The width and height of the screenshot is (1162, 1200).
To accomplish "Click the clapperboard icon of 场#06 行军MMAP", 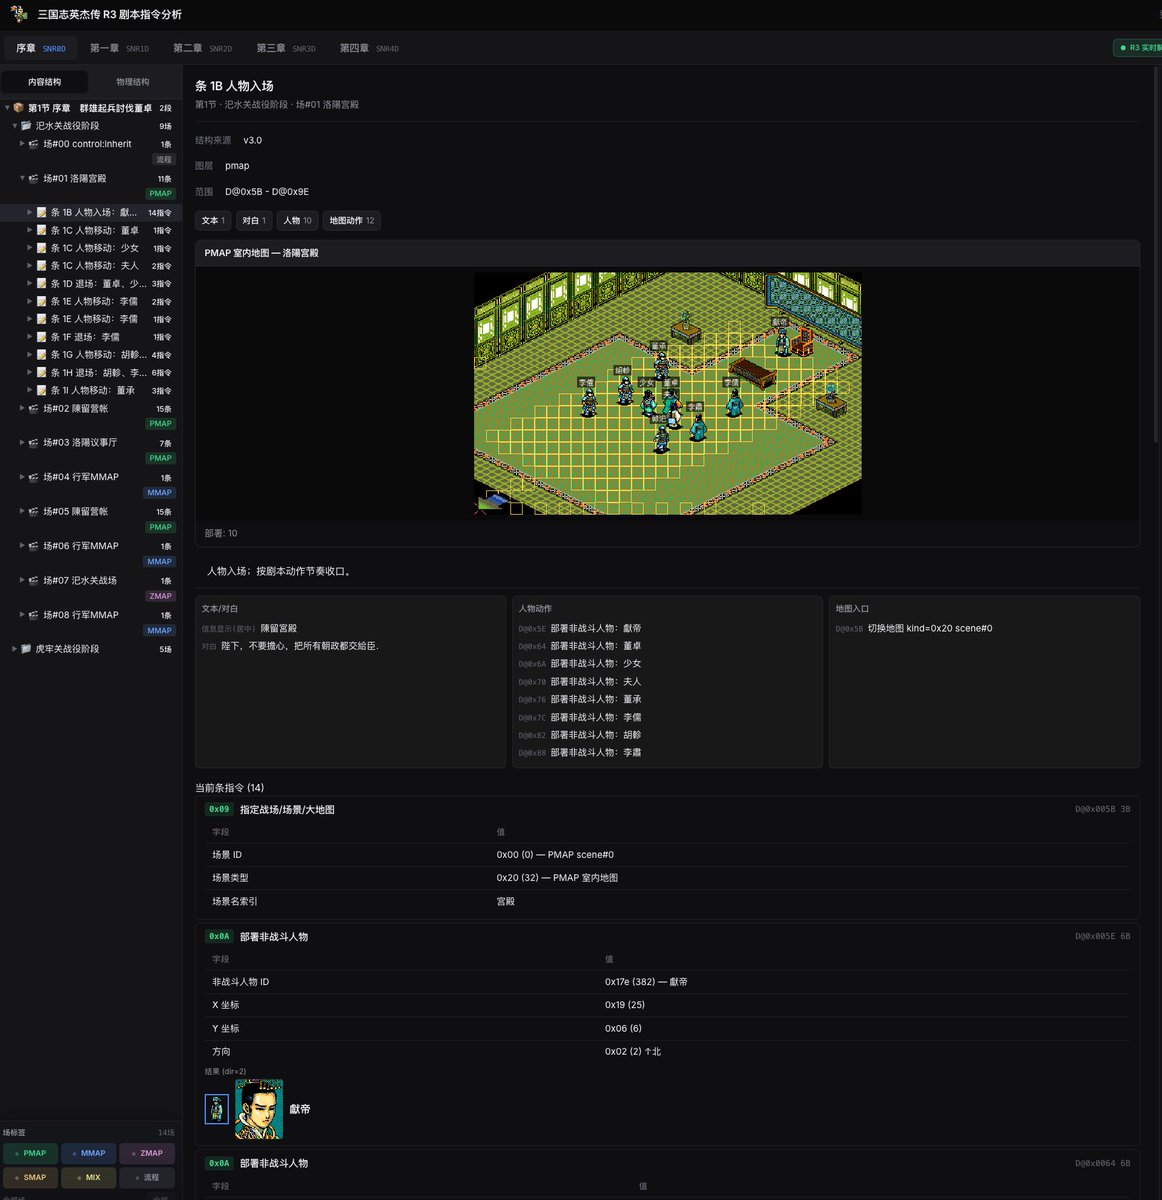I will [x=34, y=546].
